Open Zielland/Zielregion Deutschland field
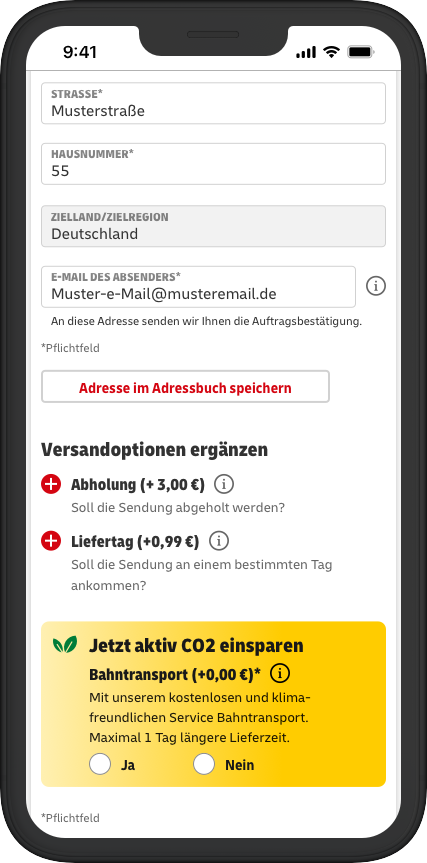The width and height of the screenshot is (427, 863). (x=214, y=226)
